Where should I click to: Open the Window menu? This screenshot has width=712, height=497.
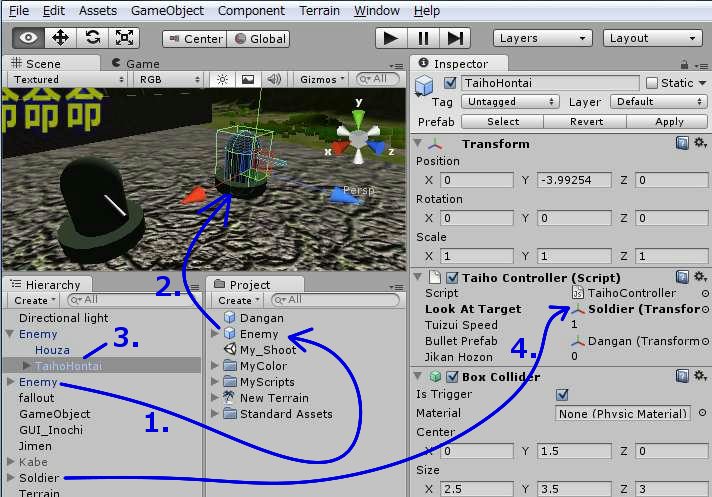[377, 10]
